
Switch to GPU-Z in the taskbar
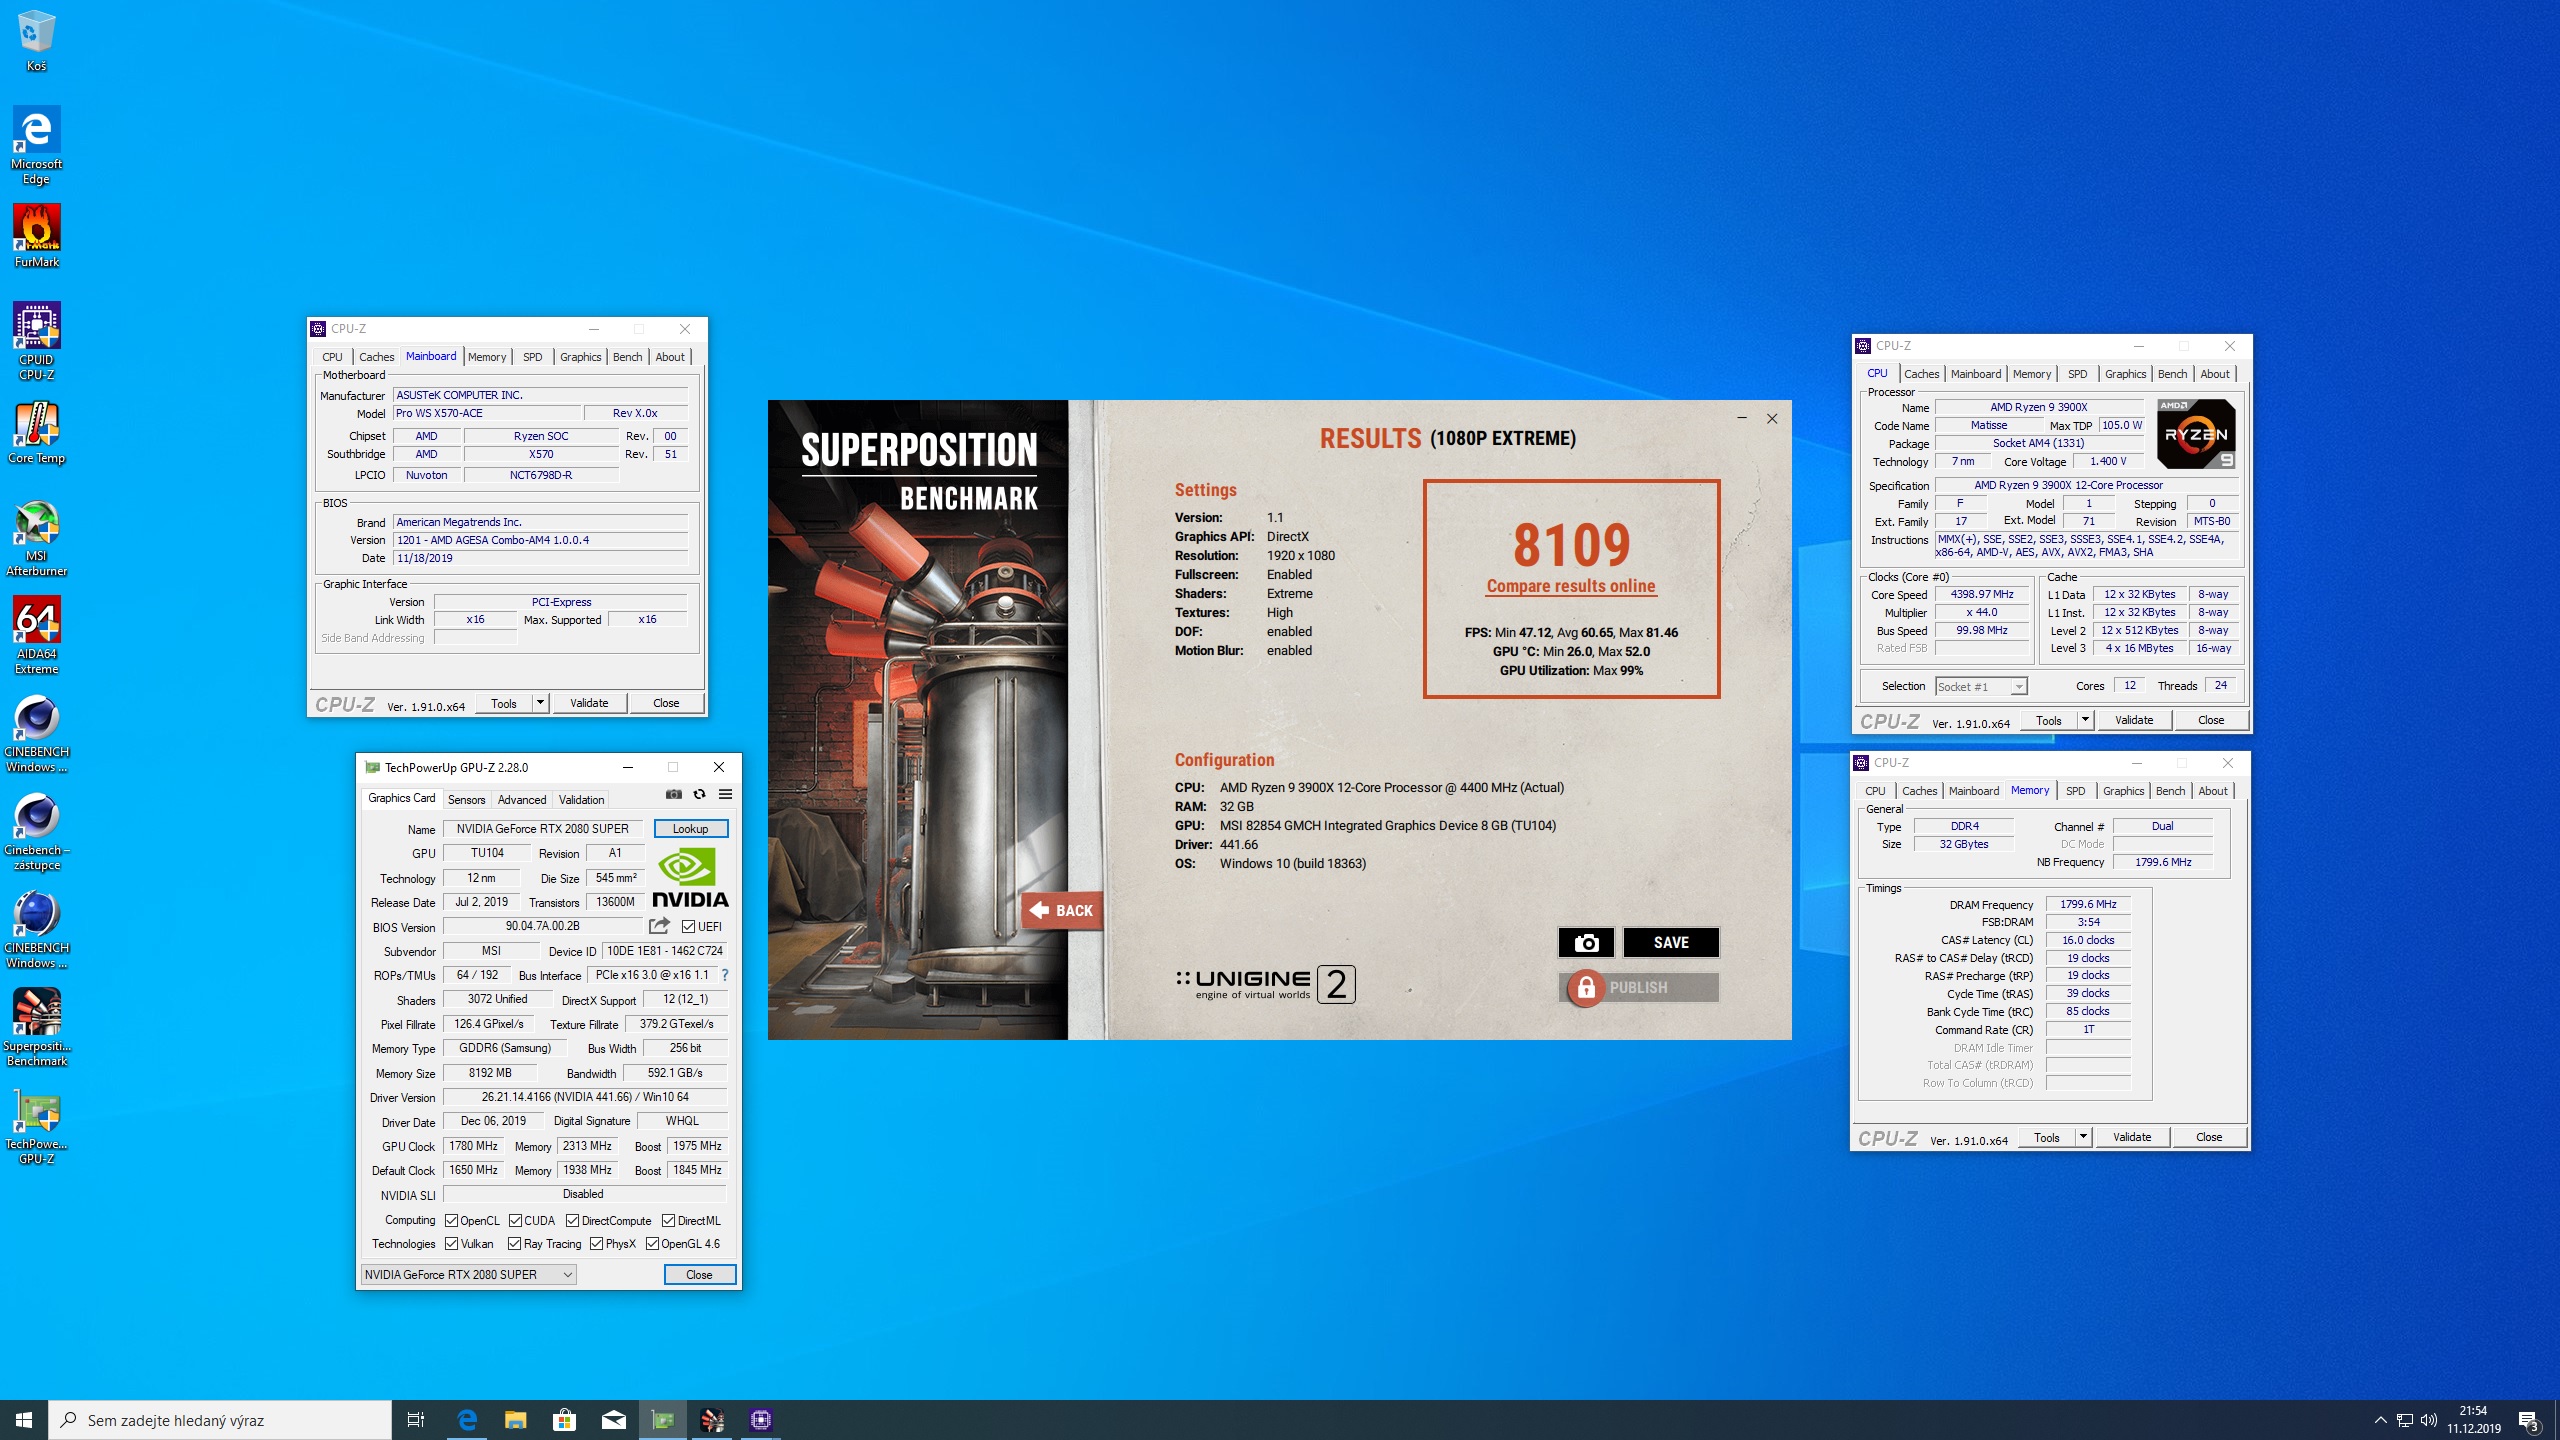coord(663,1420)
